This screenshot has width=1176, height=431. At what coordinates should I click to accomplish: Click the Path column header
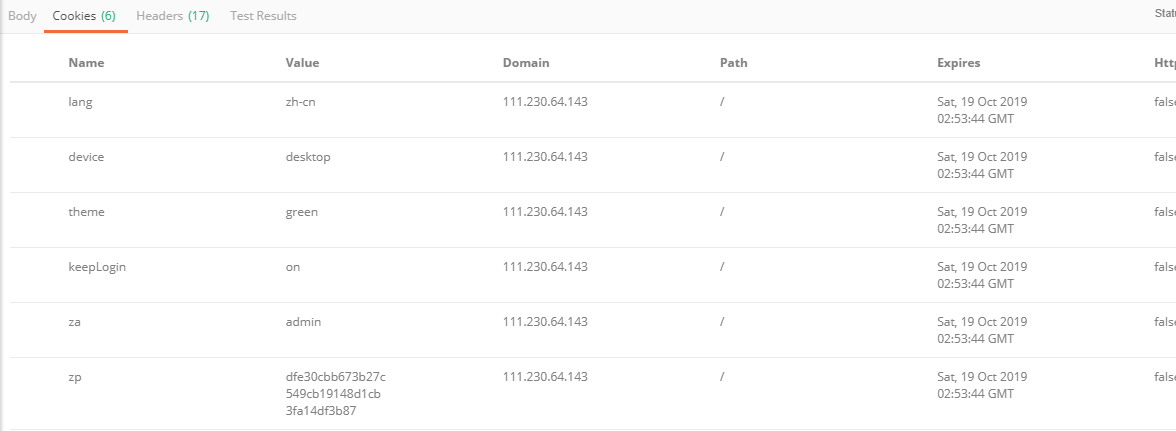tap(733, 63)
